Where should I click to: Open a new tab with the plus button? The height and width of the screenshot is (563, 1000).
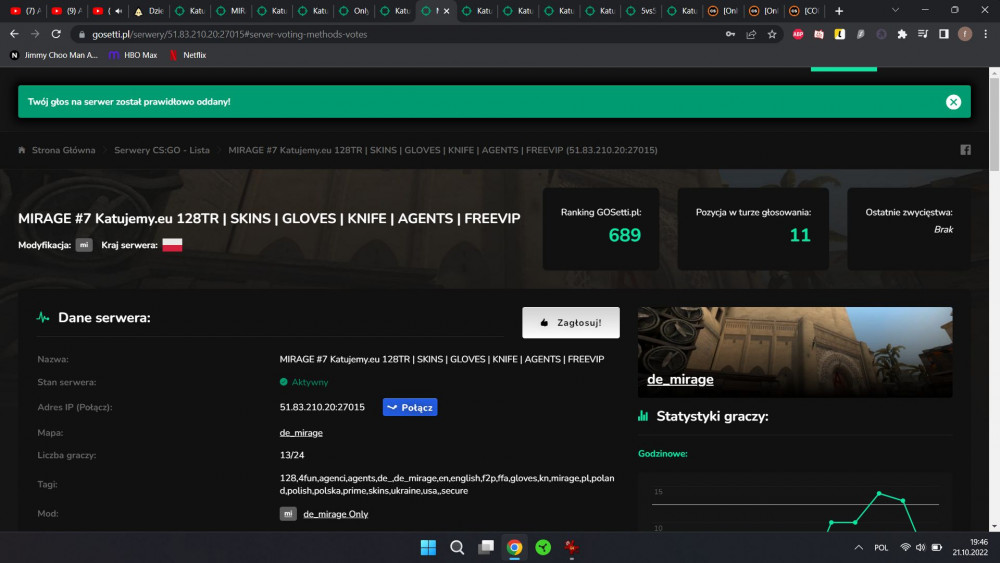click(839, 11)
